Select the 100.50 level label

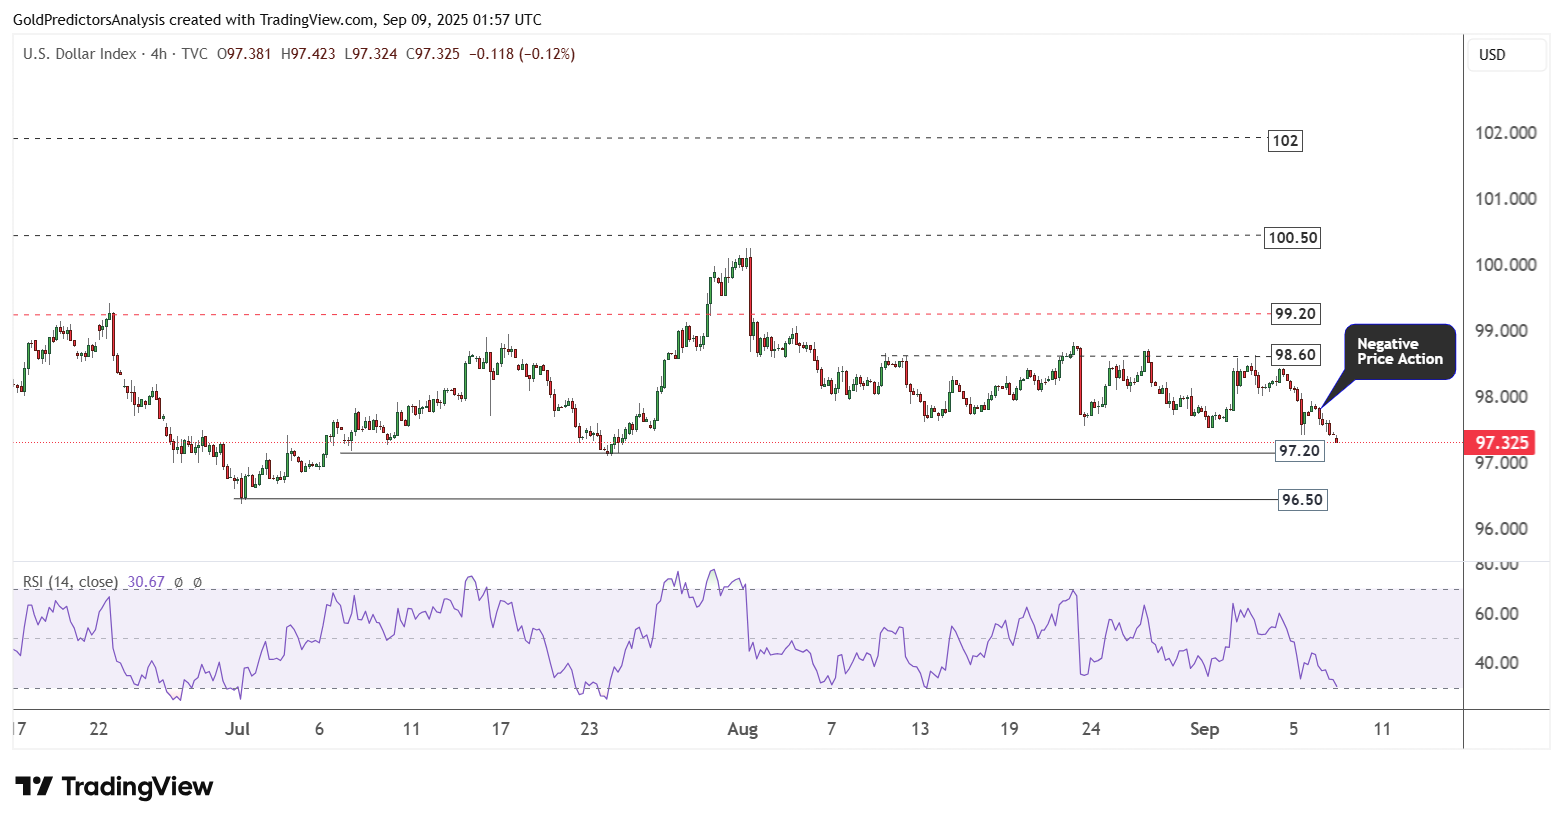tap(1292, 238)
